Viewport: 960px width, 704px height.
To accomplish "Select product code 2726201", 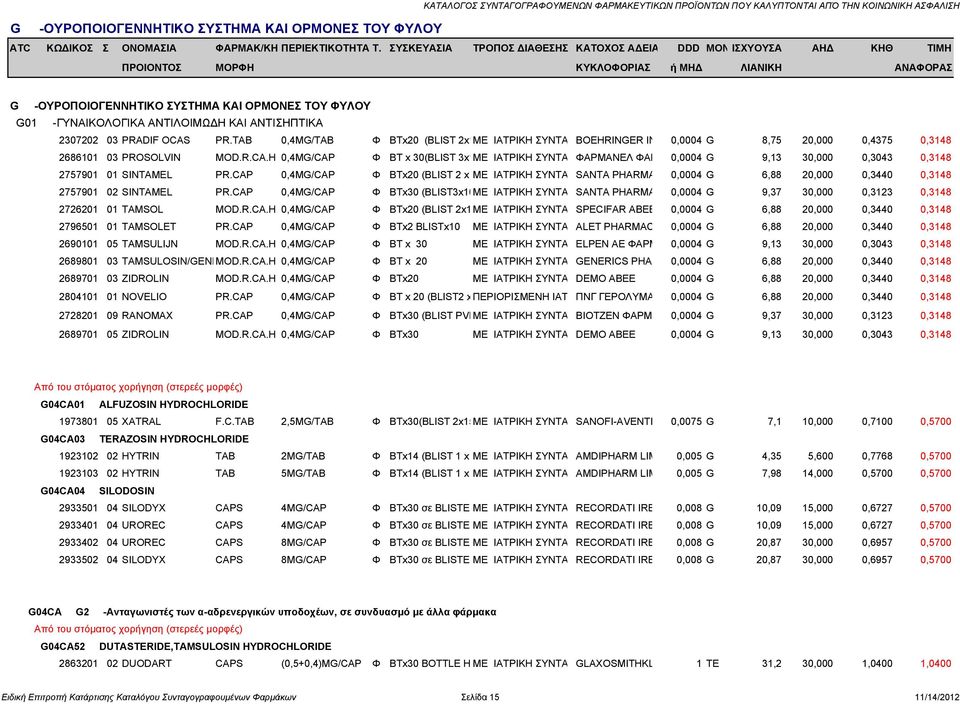I will [78, 209].
